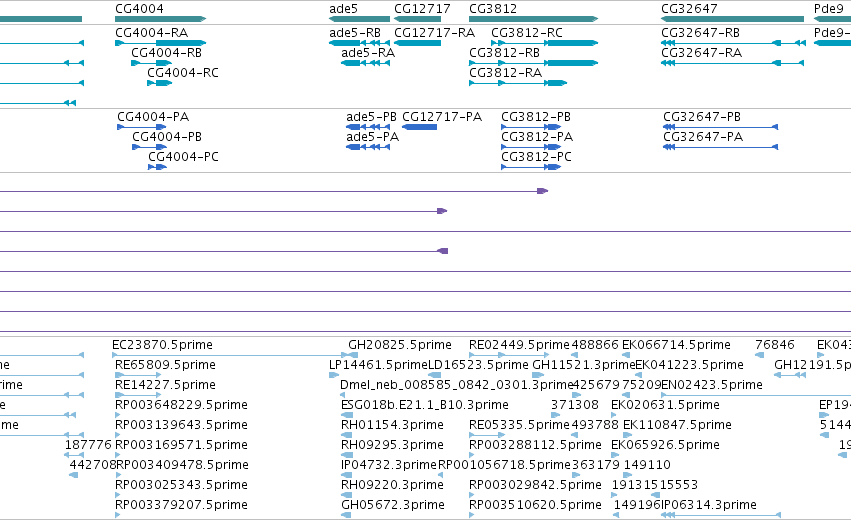The width and height of the screenshot is (851, 520).
Task: Select the CG32647 gene label
Action: [689, 9]
